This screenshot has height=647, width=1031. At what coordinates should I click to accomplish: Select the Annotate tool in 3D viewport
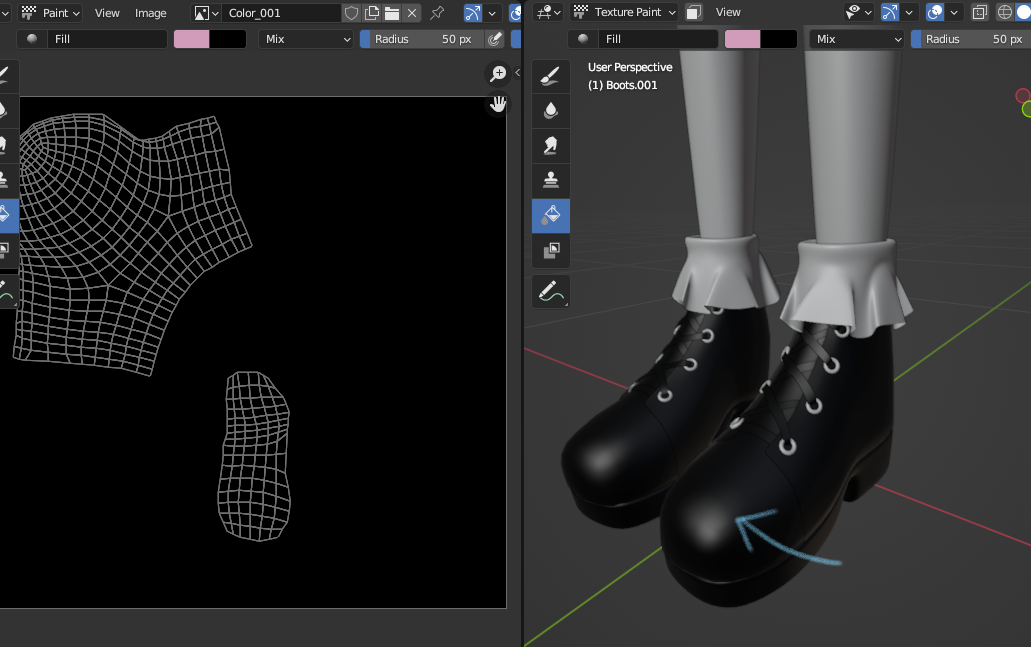550,291
